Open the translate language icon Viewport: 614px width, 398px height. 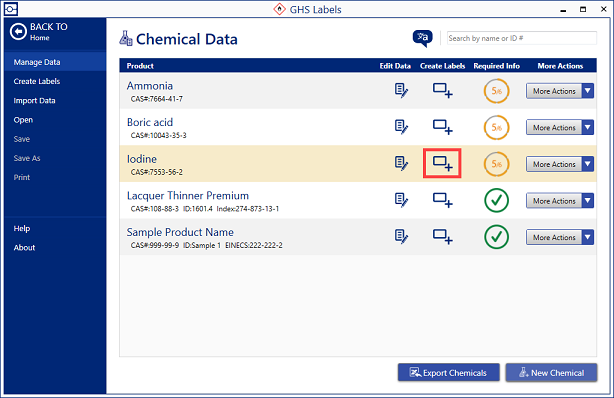pos(423,38)
